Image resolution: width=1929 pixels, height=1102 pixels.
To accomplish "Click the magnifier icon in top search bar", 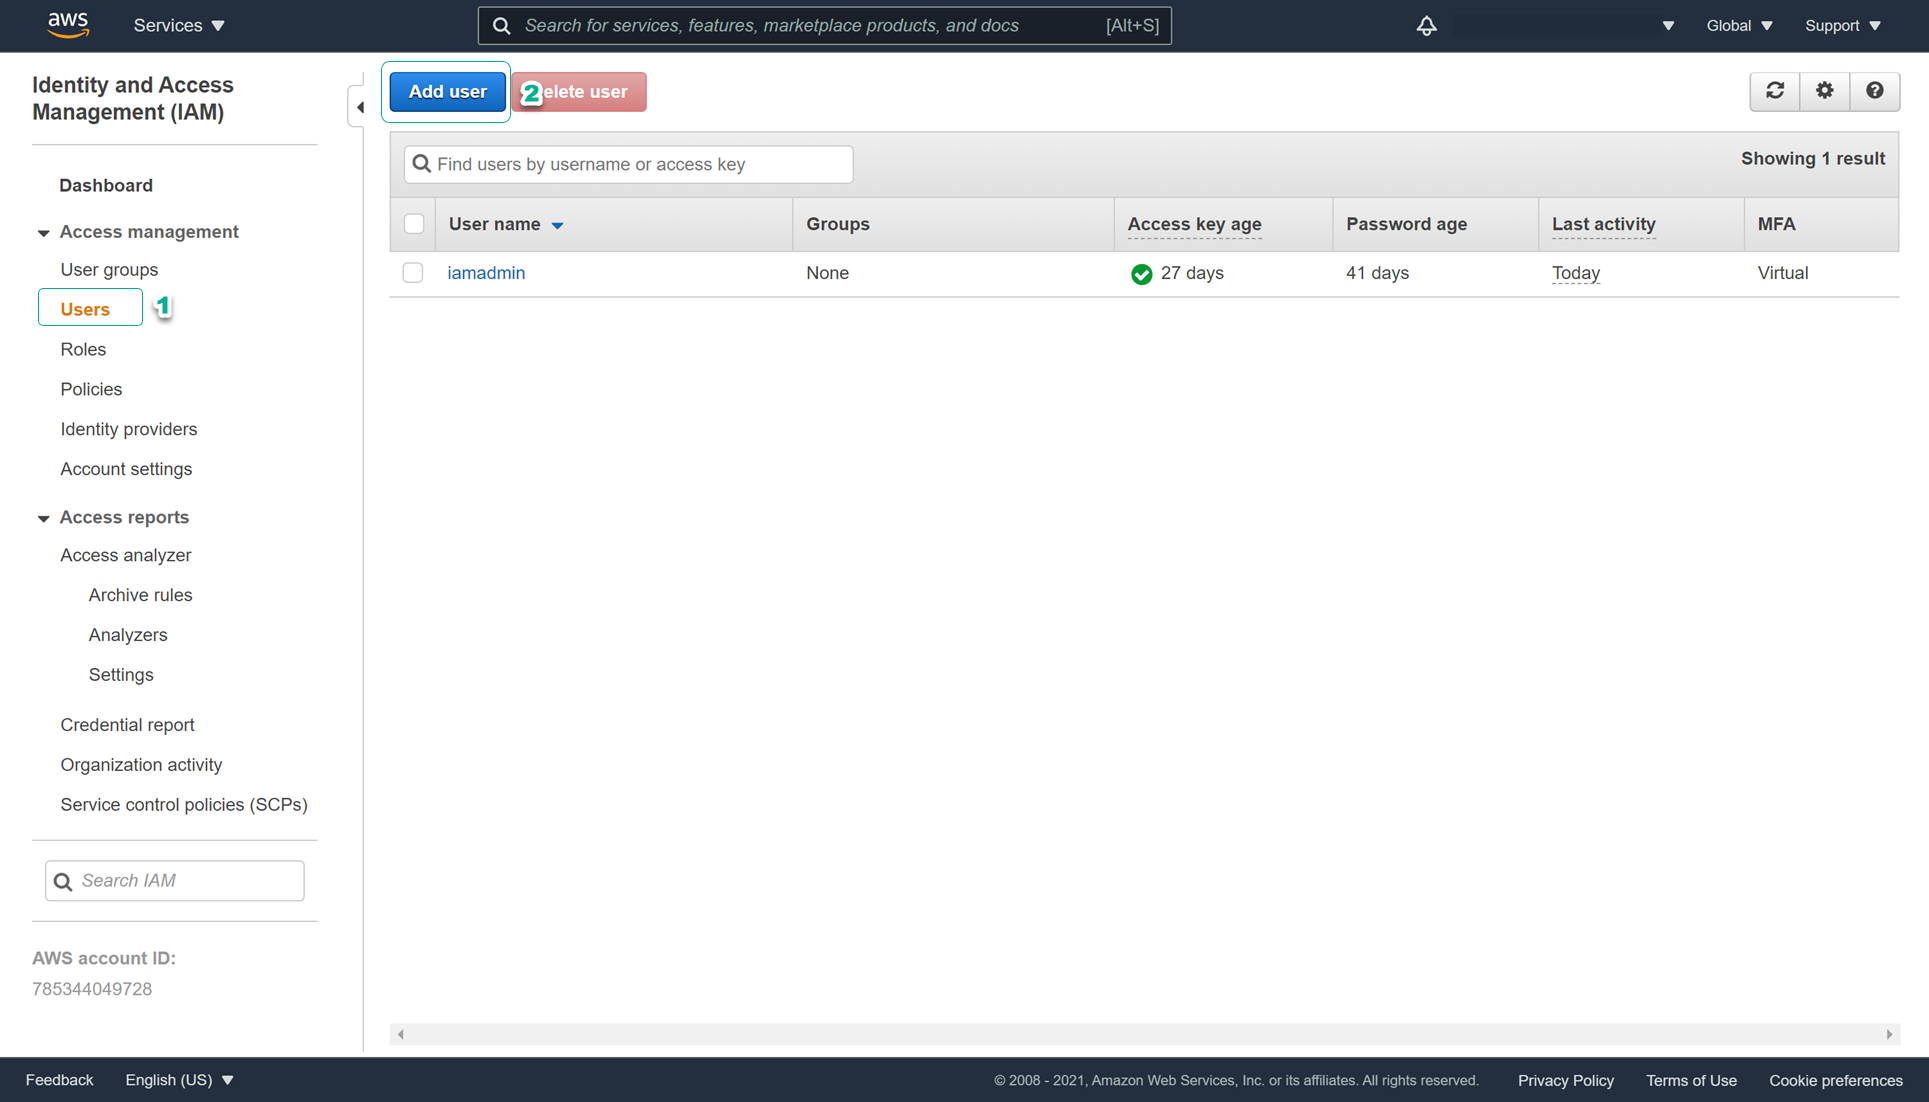I will pos(502,26).
